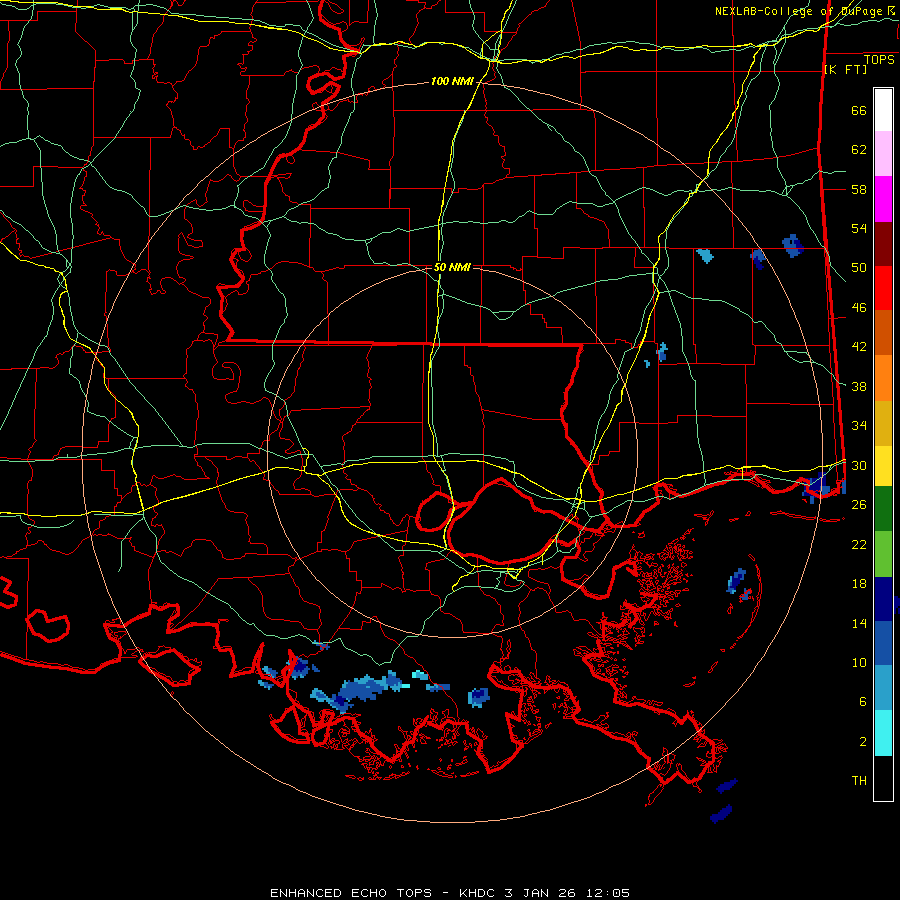Click the legend value 26
This screenshot has width=900, height=900.
click(859, 505)
